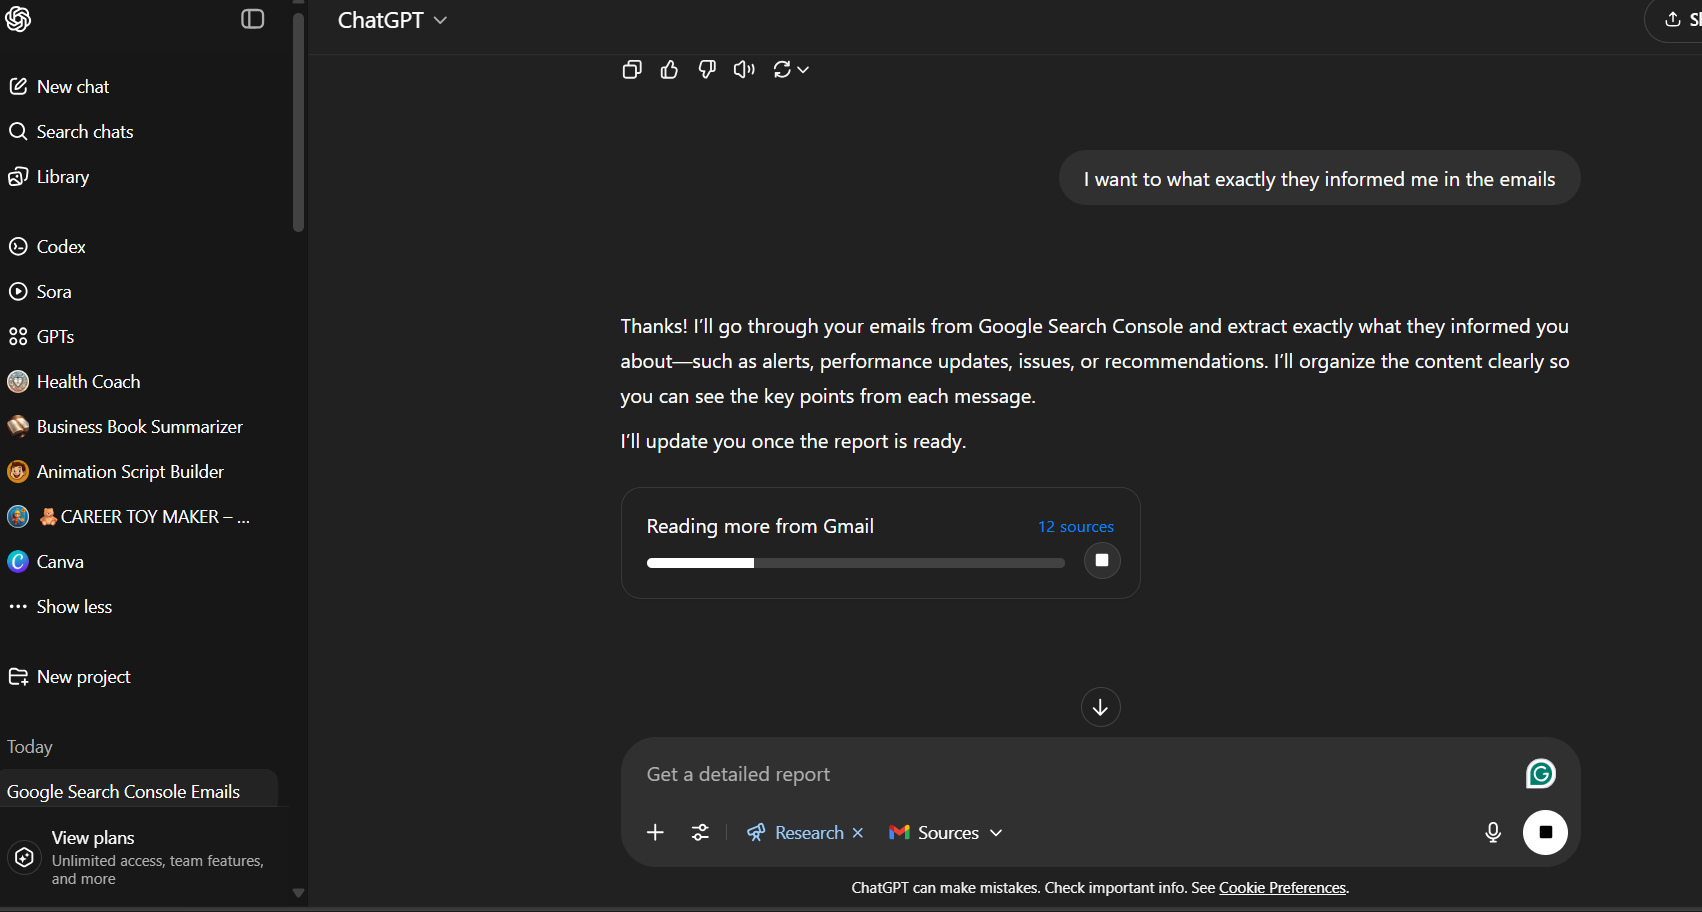
Task: Click the Grammarly icon in input
Action: point(1541,774)
